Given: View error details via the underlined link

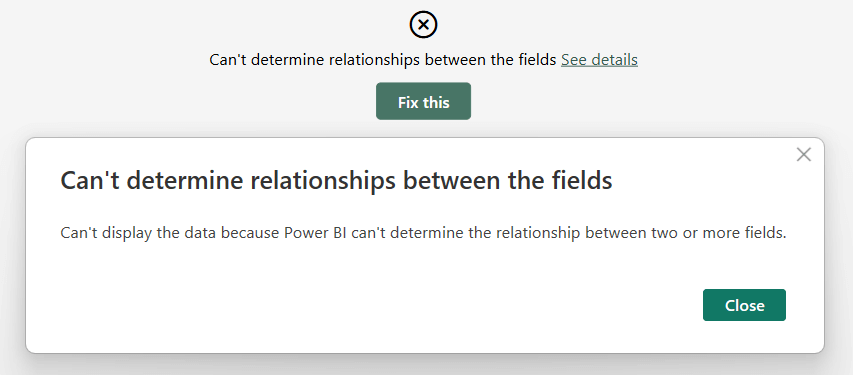Looking at the screenshot, I should tap(599, 59).
